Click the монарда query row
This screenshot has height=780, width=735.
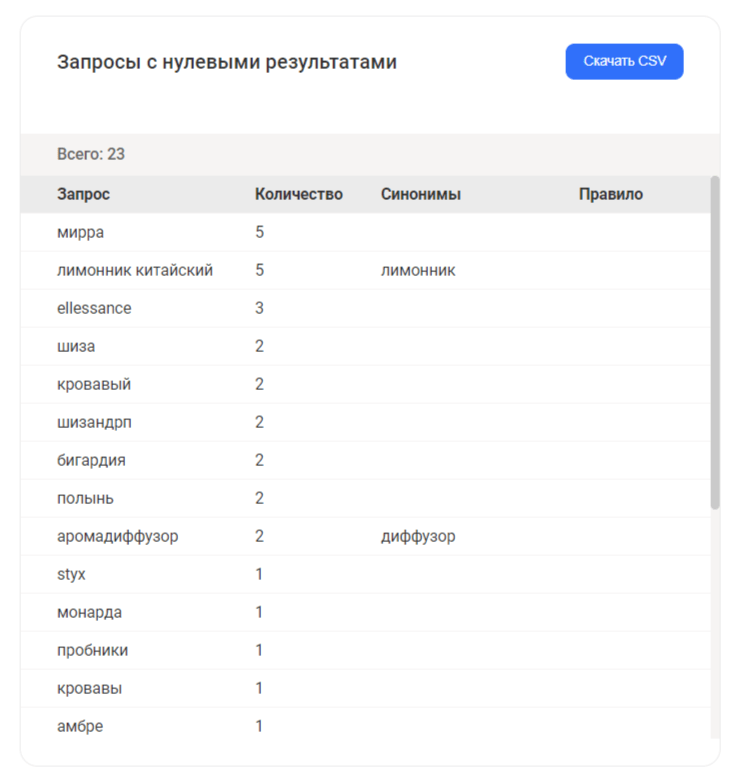366,612
